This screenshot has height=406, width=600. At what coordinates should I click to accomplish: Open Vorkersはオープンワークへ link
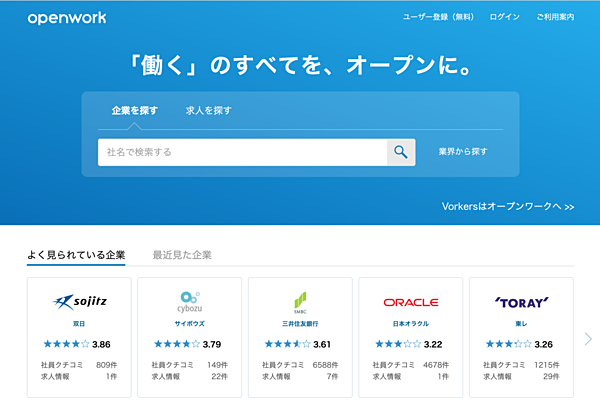507,207
